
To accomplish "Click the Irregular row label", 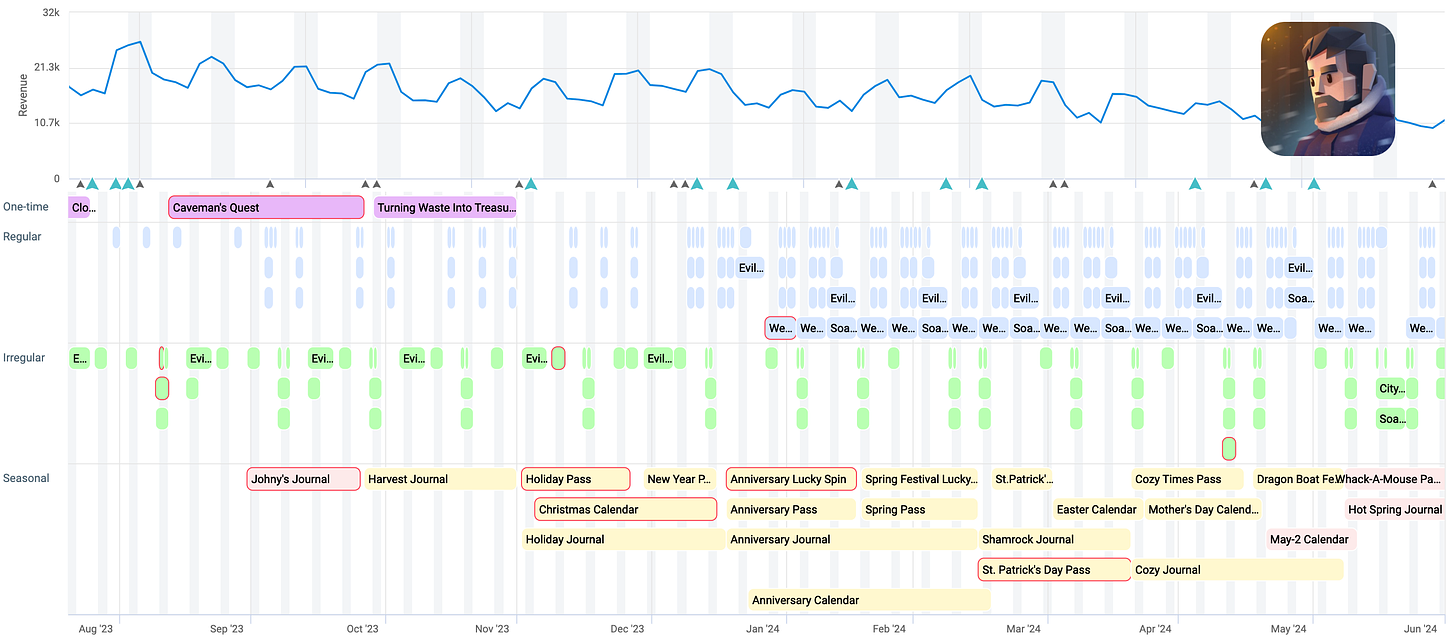I will point(24,358).
